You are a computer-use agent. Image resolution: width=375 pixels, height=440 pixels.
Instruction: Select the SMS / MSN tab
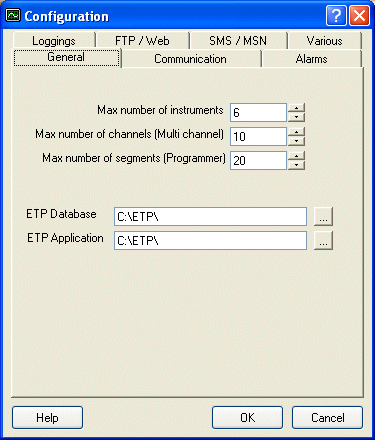tap(238, 41)
